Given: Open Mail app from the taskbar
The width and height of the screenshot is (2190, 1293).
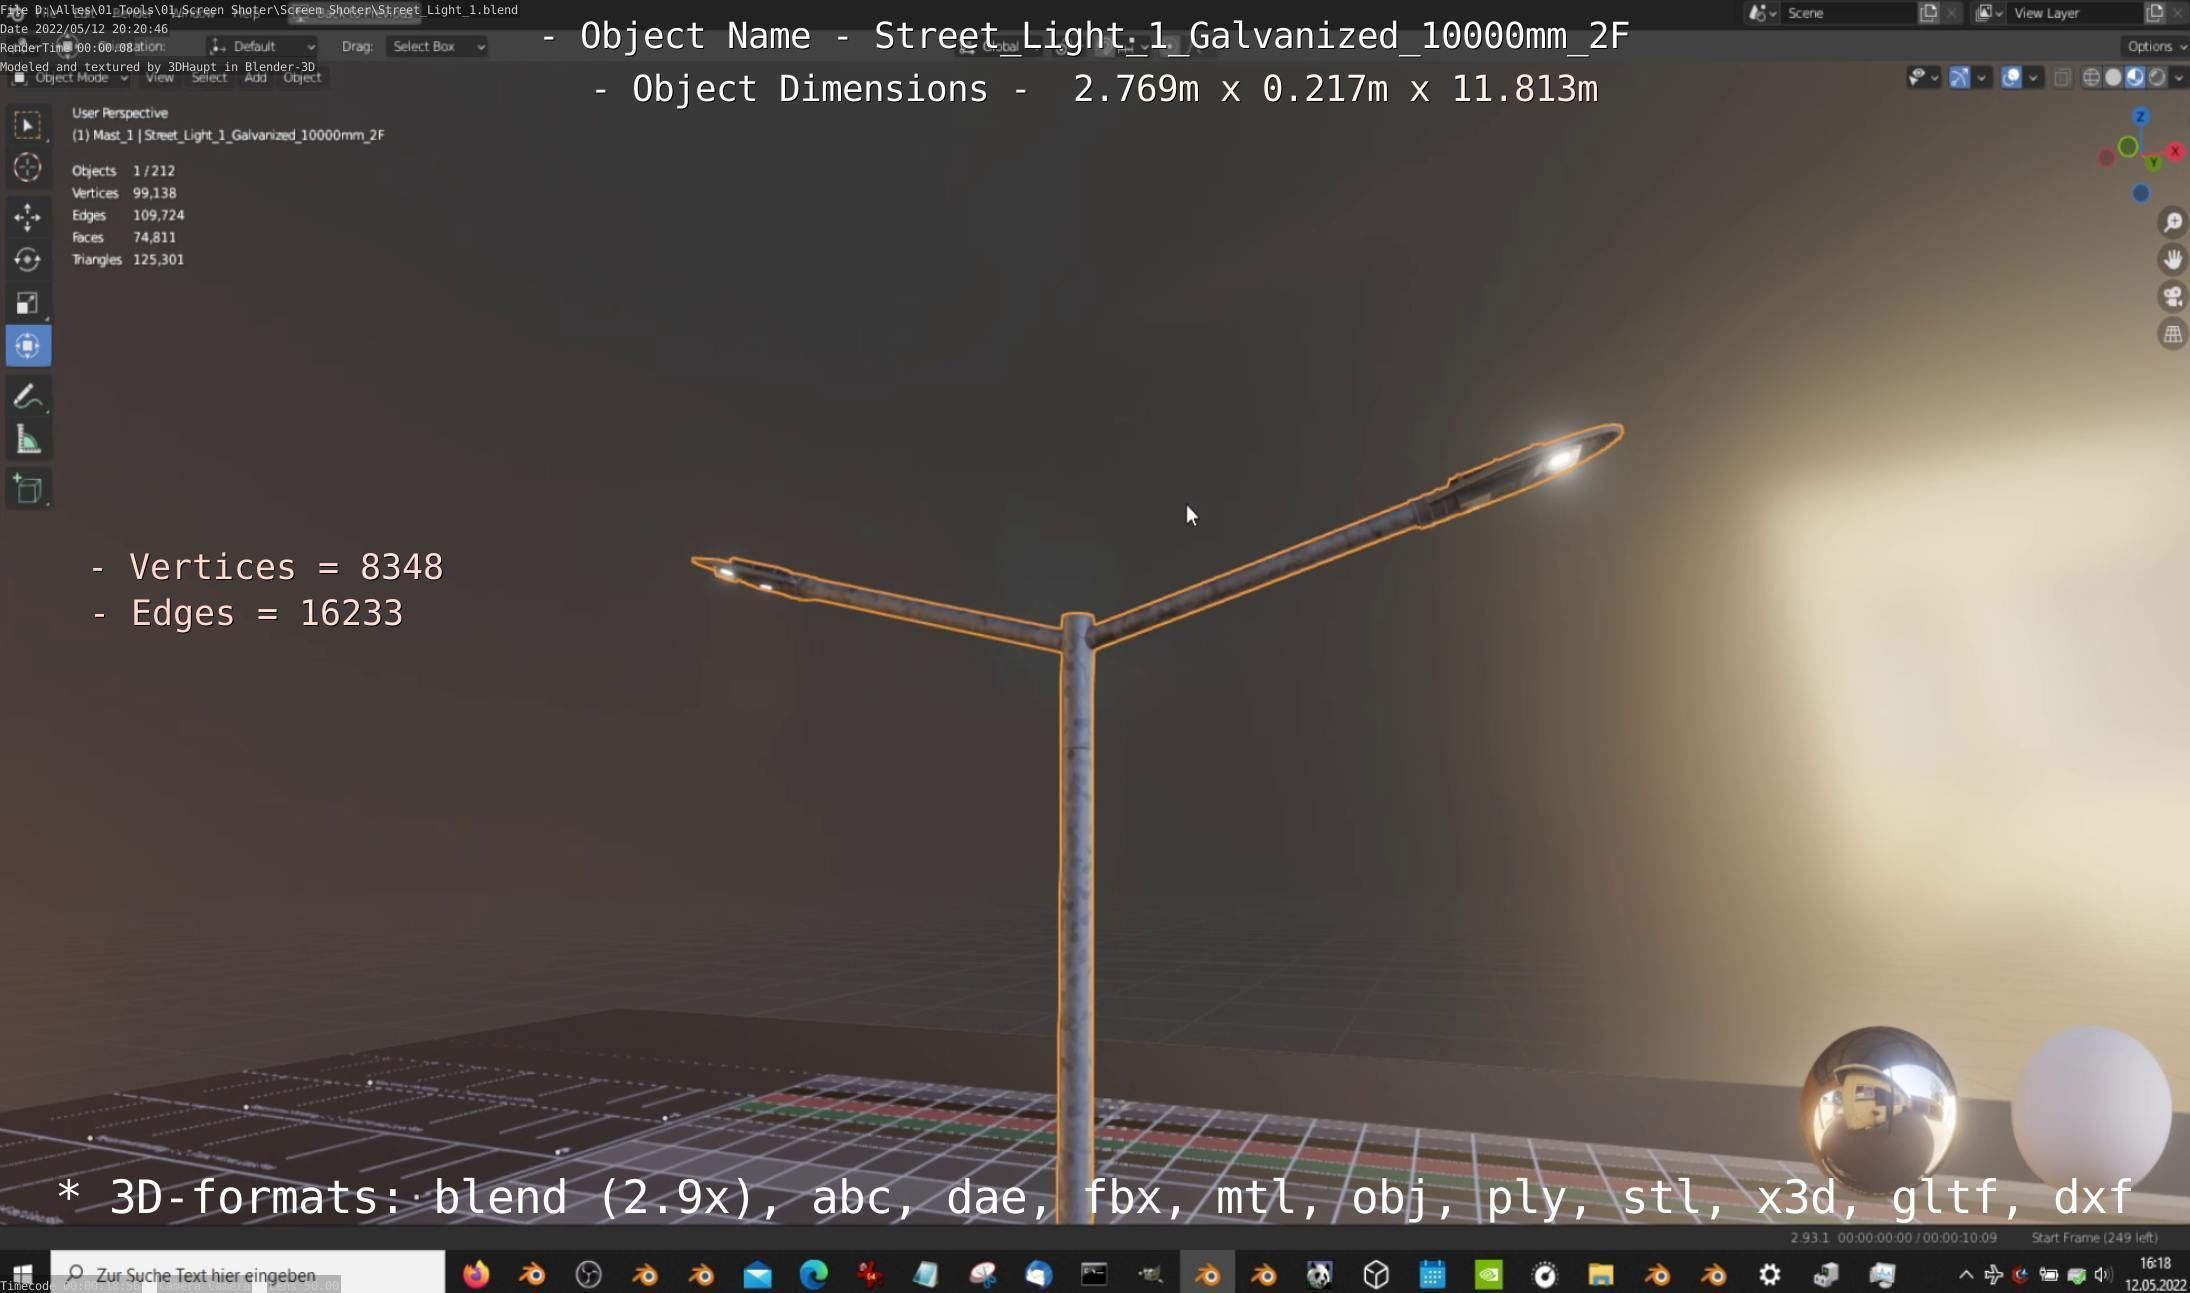Looking at the screenshot, I should [758, 1274].
